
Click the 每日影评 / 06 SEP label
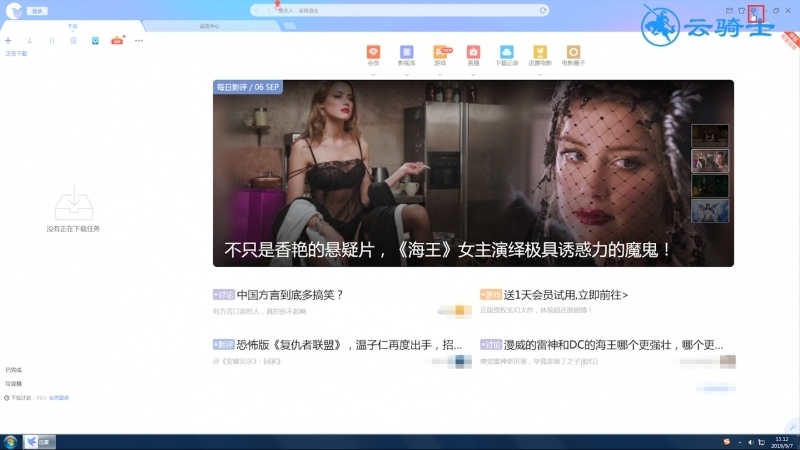[248, 87]
